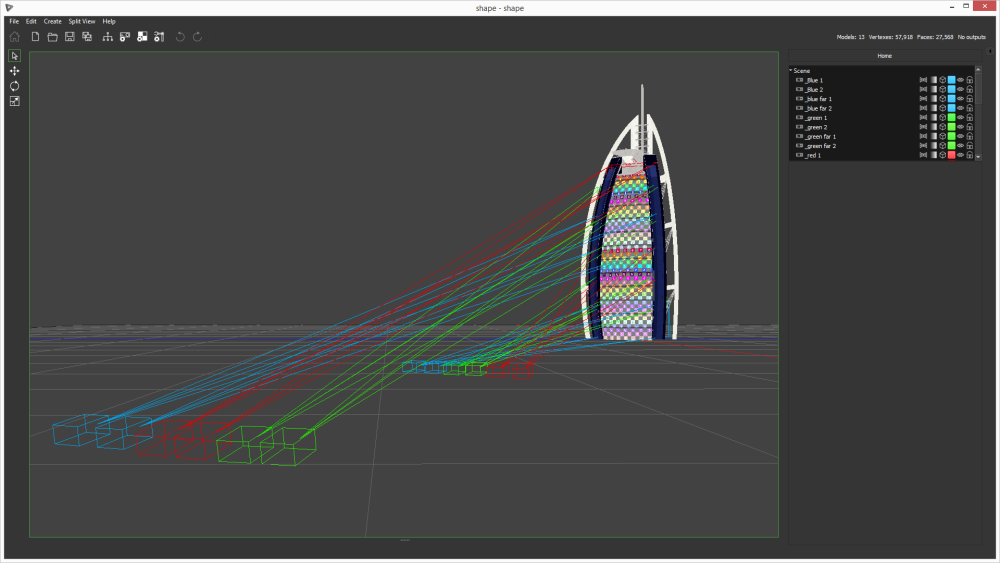
Task: Click the hierarchy tree toolbar icon
Action: 107,37
